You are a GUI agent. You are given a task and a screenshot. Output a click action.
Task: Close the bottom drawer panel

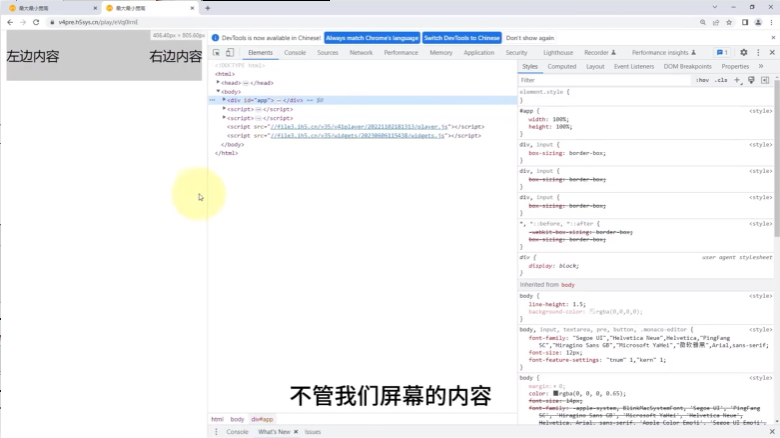click(772, 432)
